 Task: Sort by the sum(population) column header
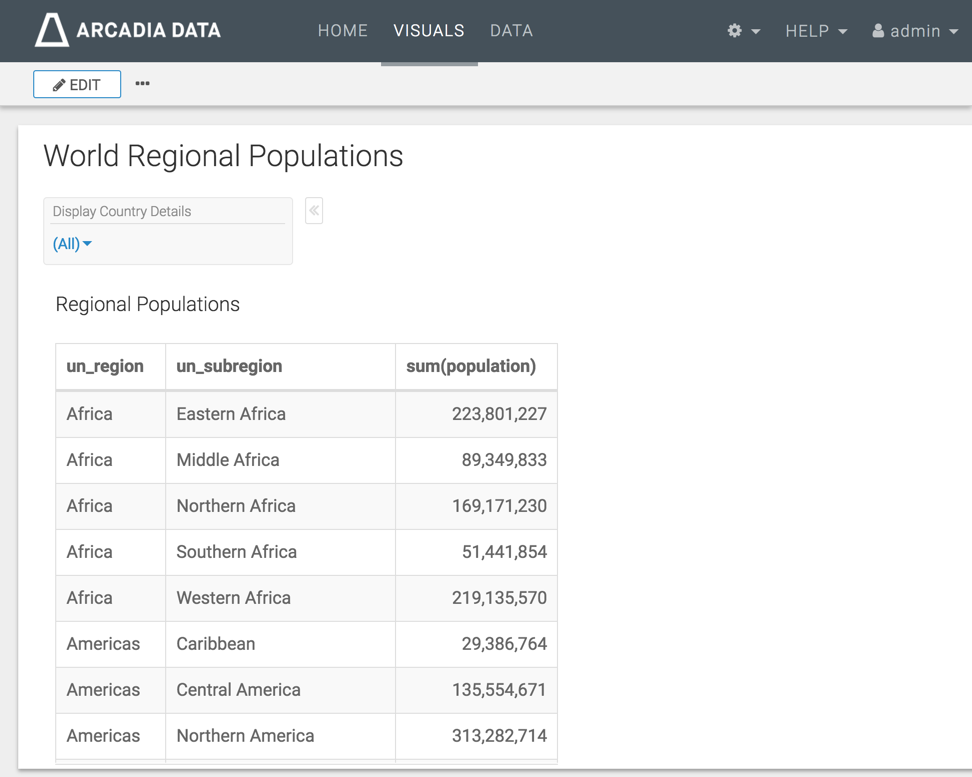[x=471, y=366]
